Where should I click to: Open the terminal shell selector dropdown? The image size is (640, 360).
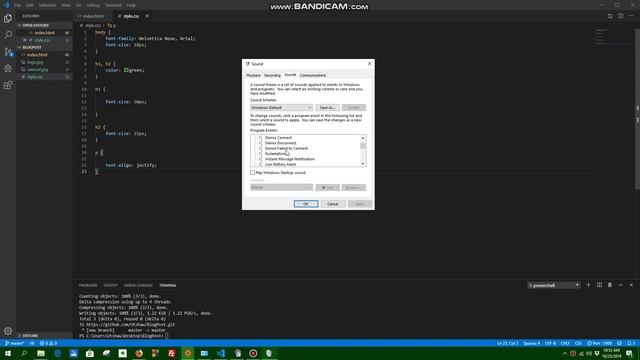553,285
